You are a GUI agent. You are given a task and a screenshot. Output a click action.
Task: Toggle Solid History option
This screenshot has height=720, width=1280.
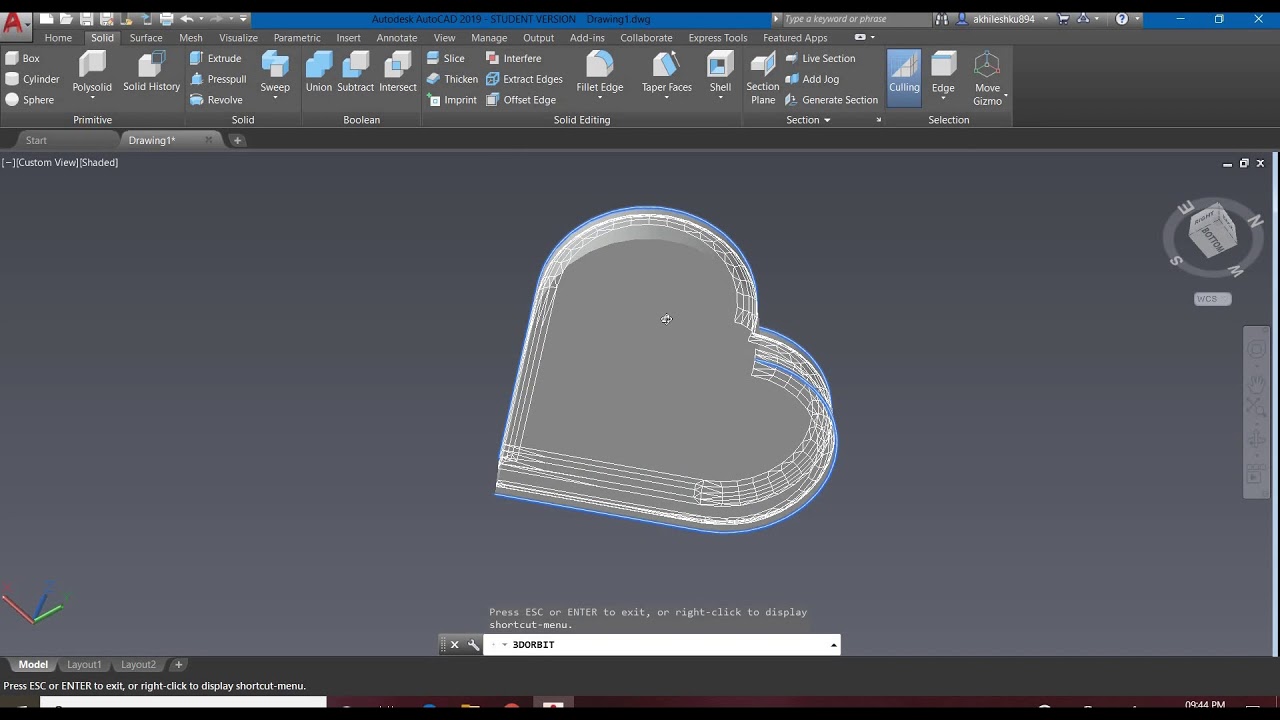[x=151, y=72]
